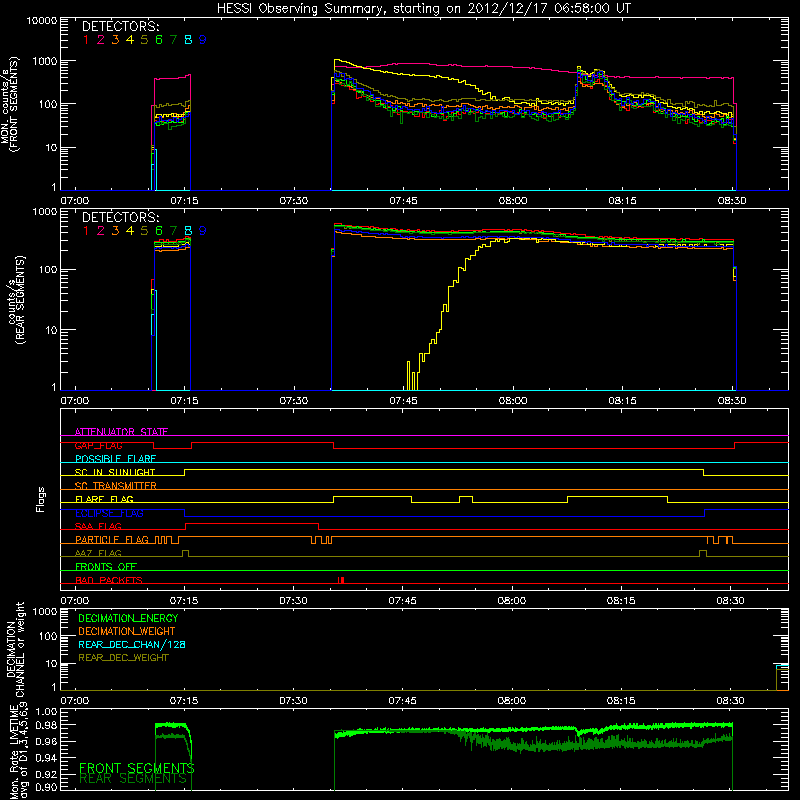Click the SAA_FLAG label
Screen dimensions: 800x800
(x=98, y=526)
